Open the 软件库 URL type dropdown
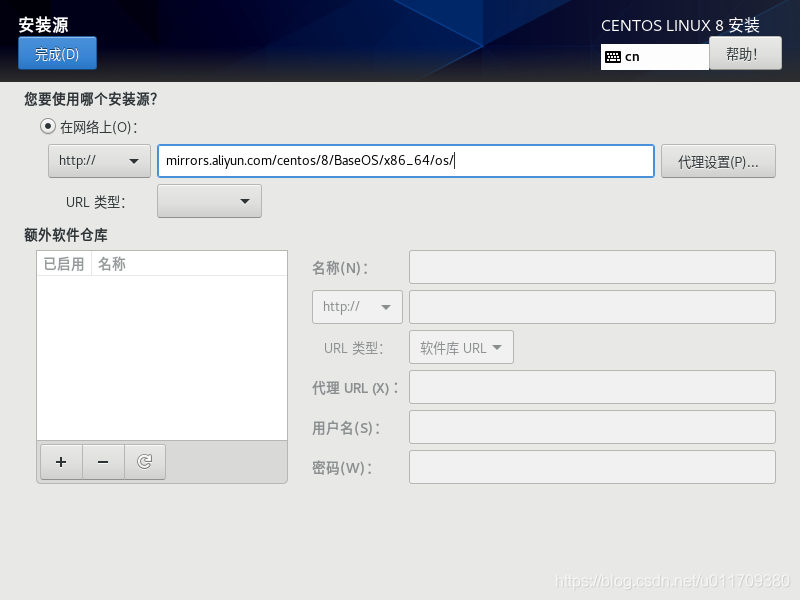The image size is (800, 600). (x=461, y=348)
